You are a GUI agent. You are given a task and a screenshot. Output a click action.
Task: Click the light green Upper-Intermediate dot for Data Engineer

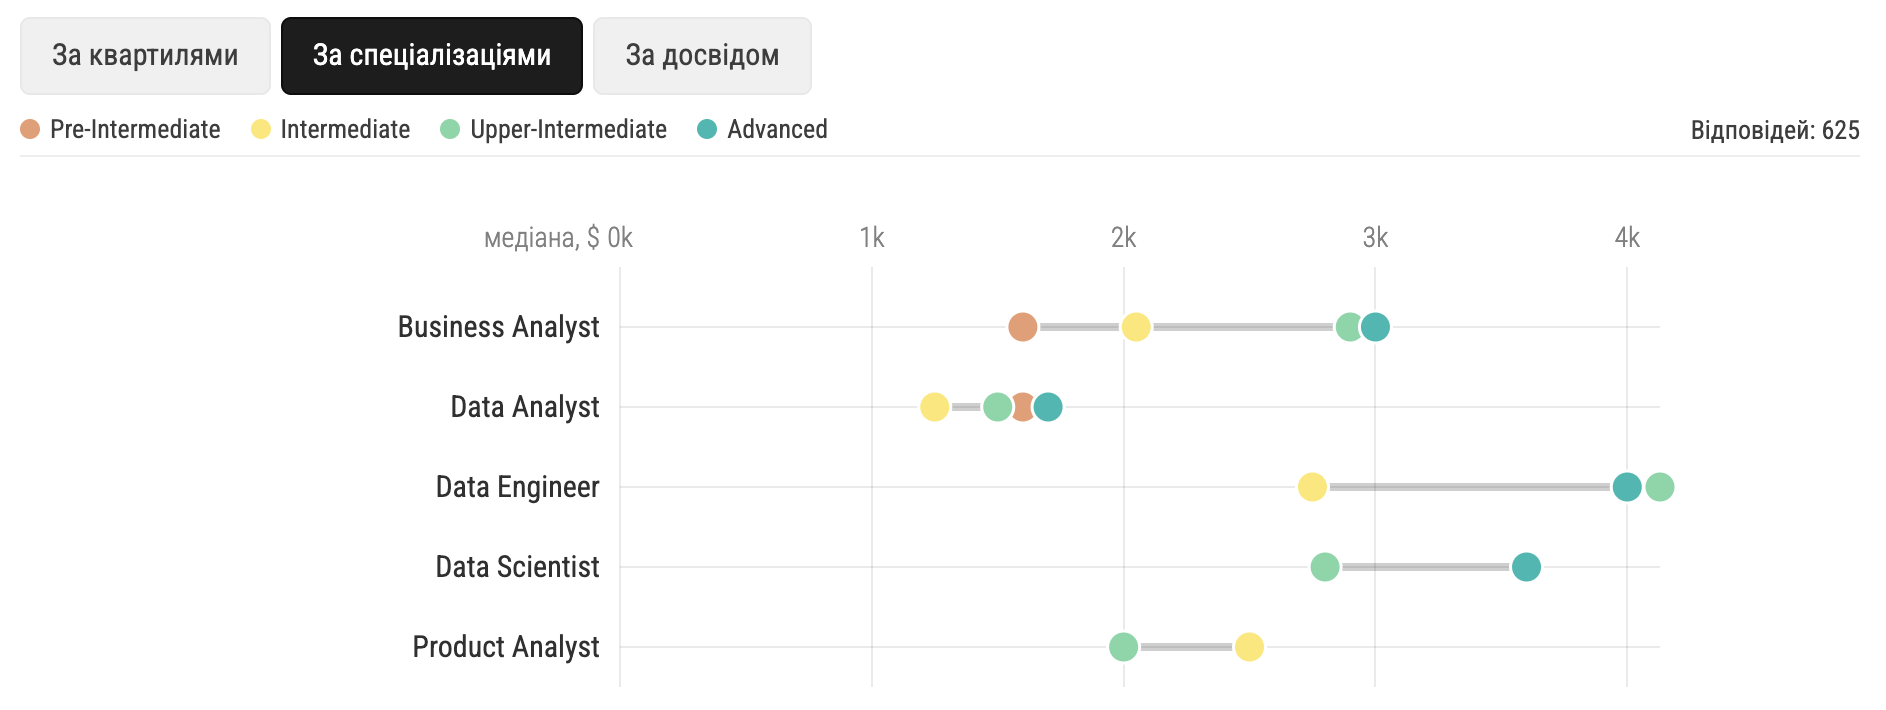click(x=1660, y=487)
